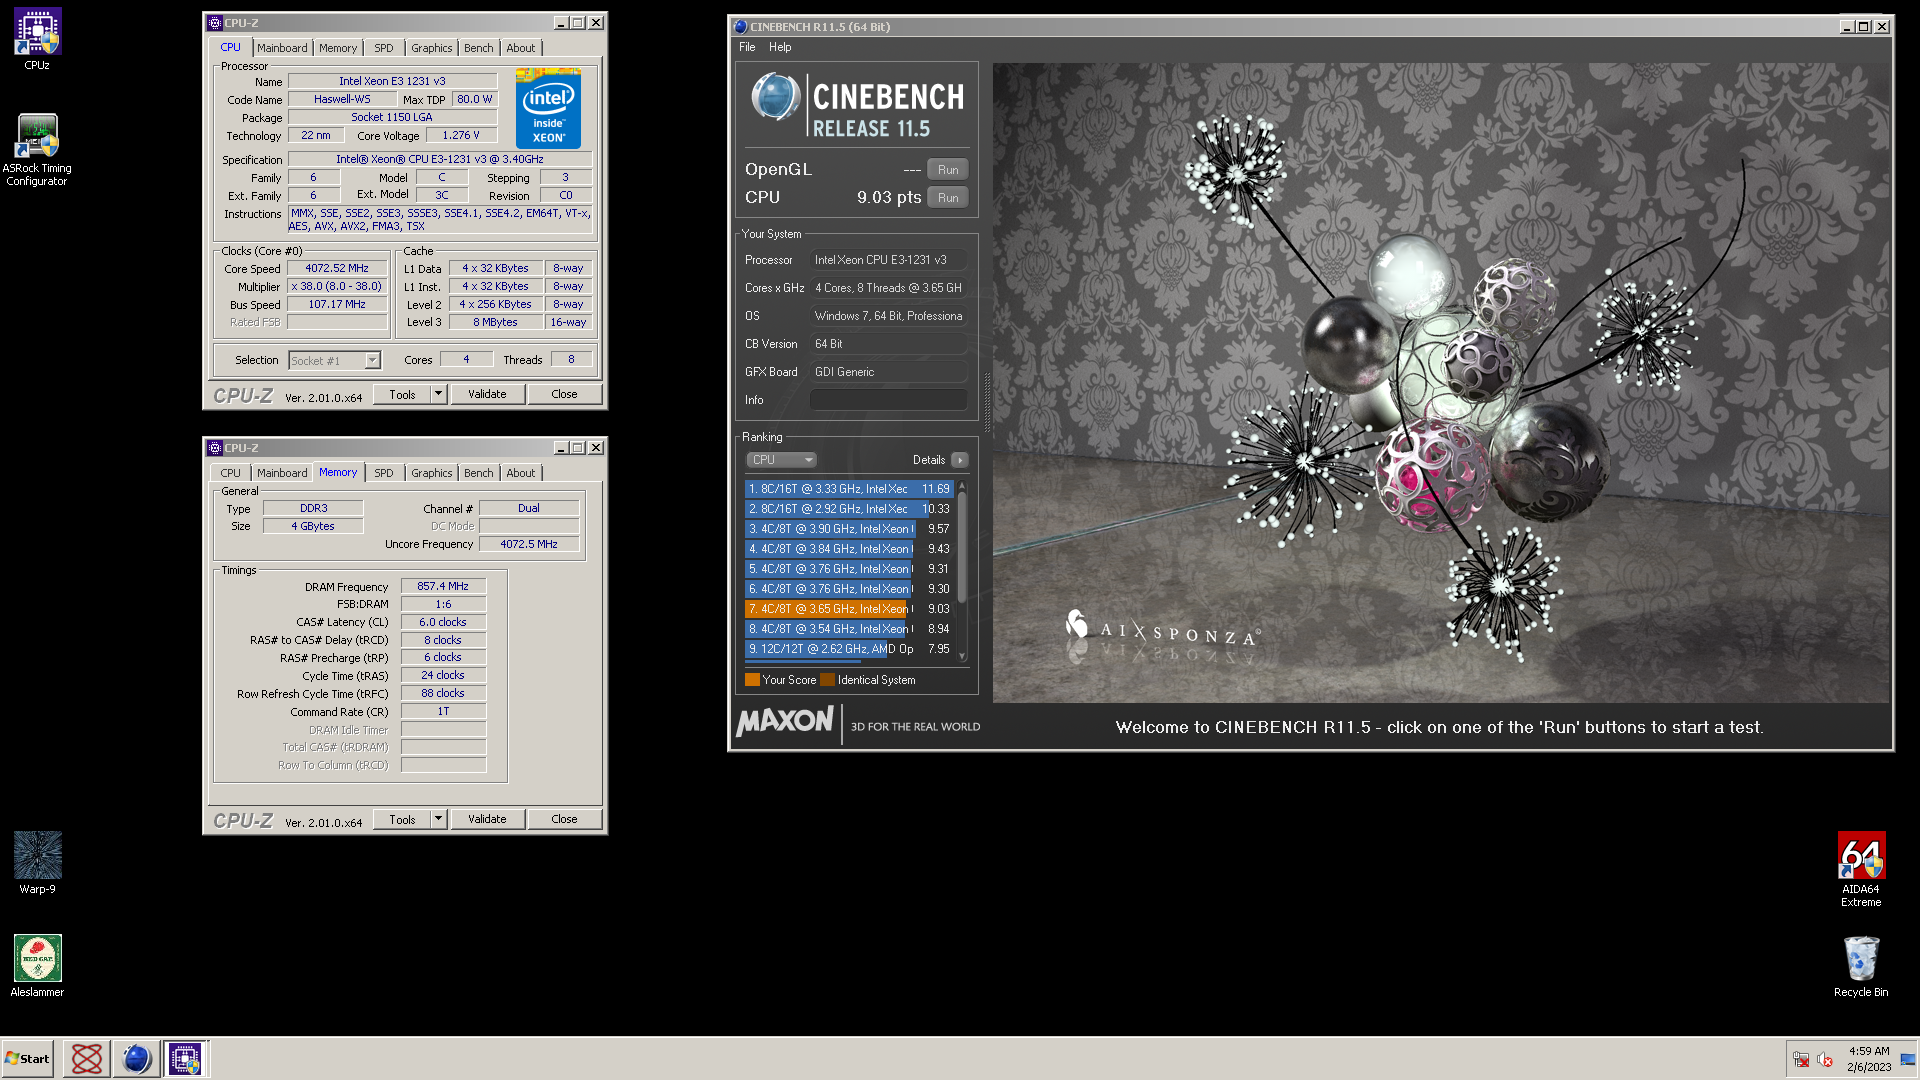Open the Ranking CPU dropdown in Cinebench
Image resolution: width=1920 pixels, height=1080 pixels.
(781, 460)
